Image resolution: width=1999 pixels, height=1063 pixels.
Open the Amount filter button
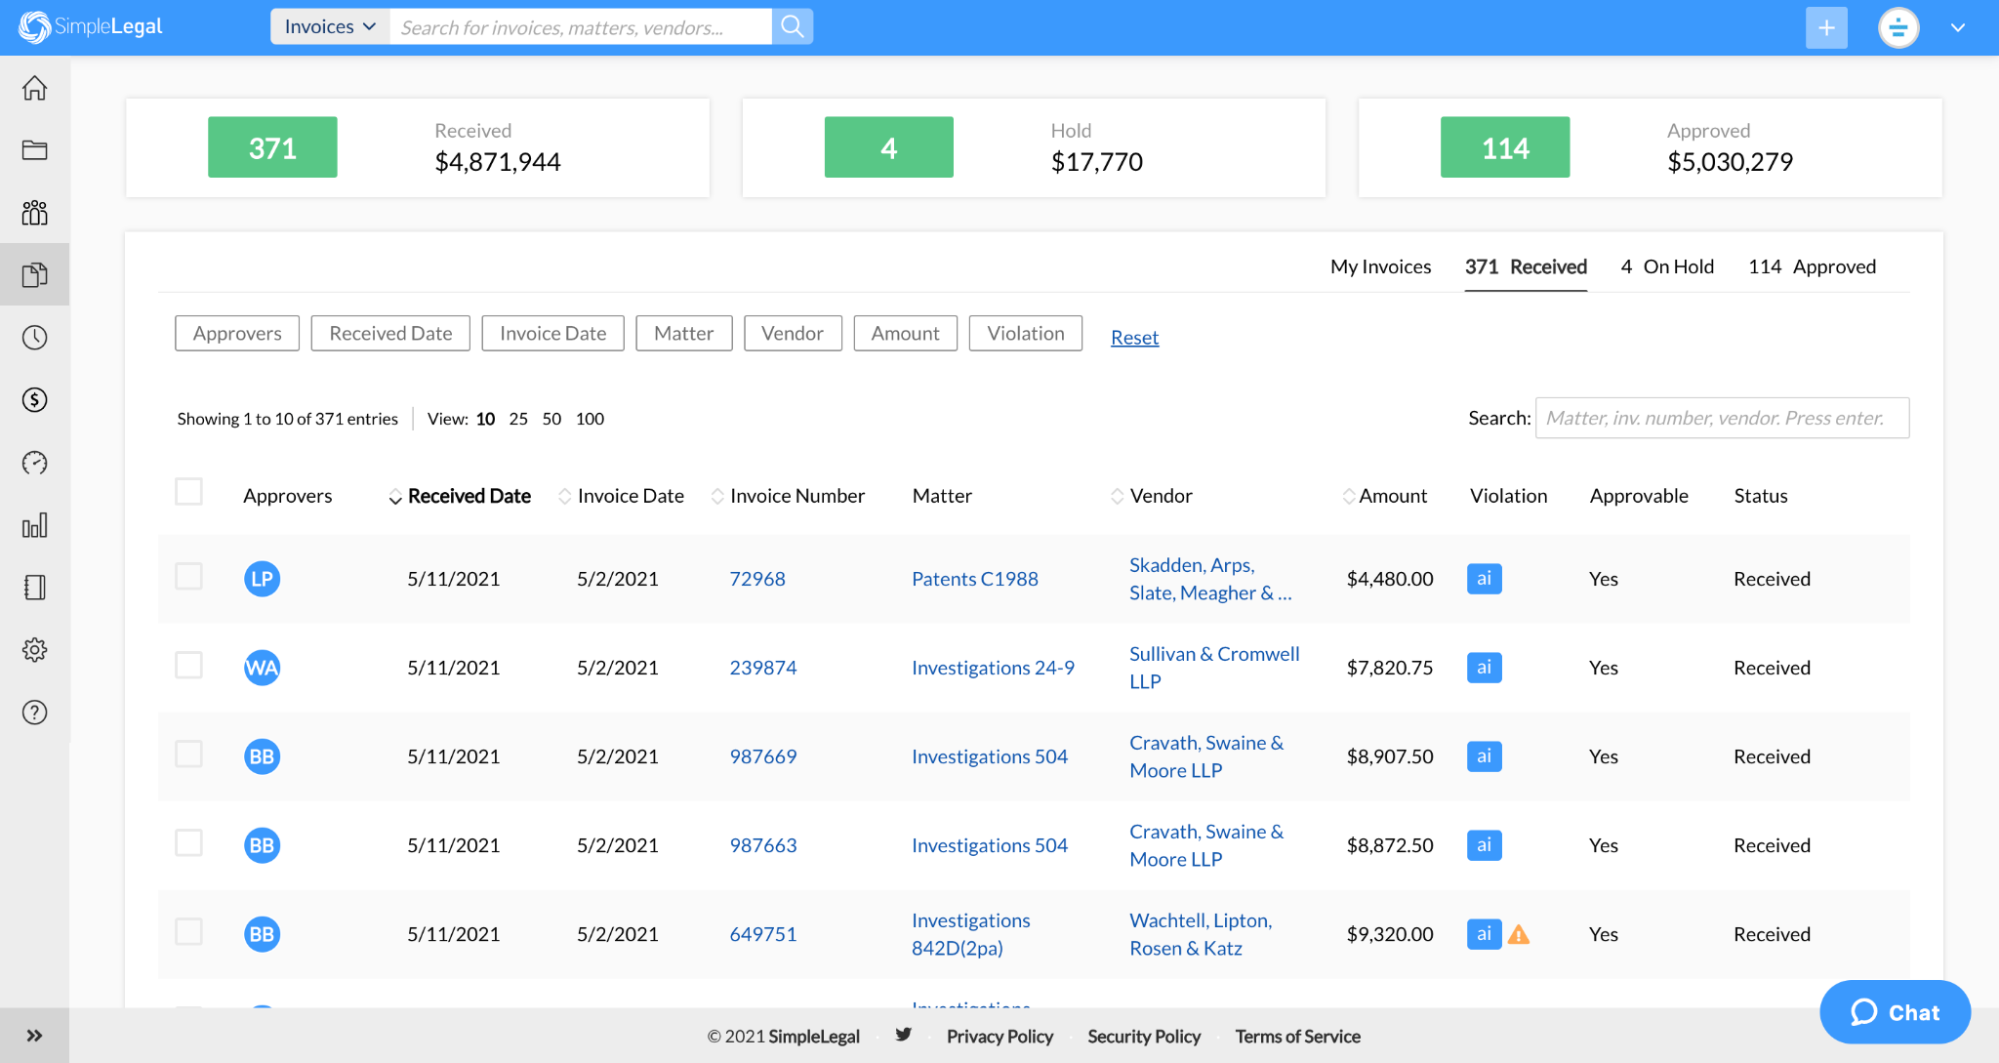[905, 333]
